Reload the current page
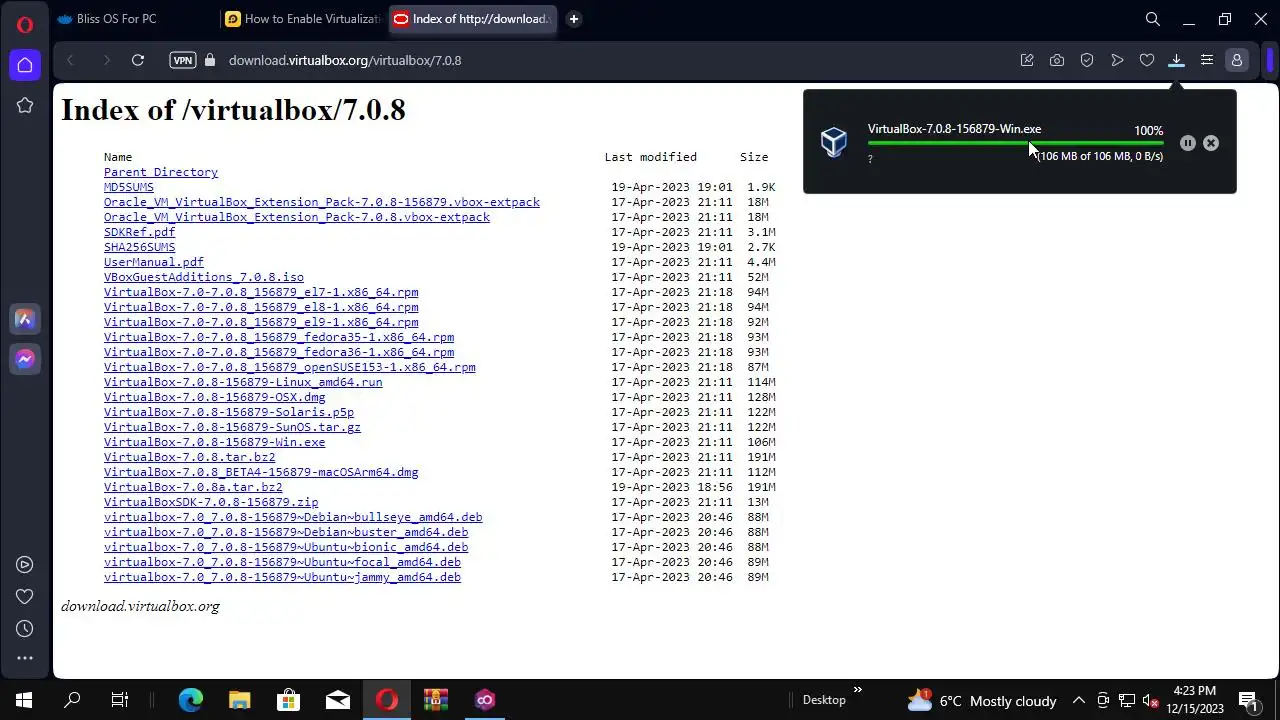Viewport: 1280px width, 720px height. (138, 60)
